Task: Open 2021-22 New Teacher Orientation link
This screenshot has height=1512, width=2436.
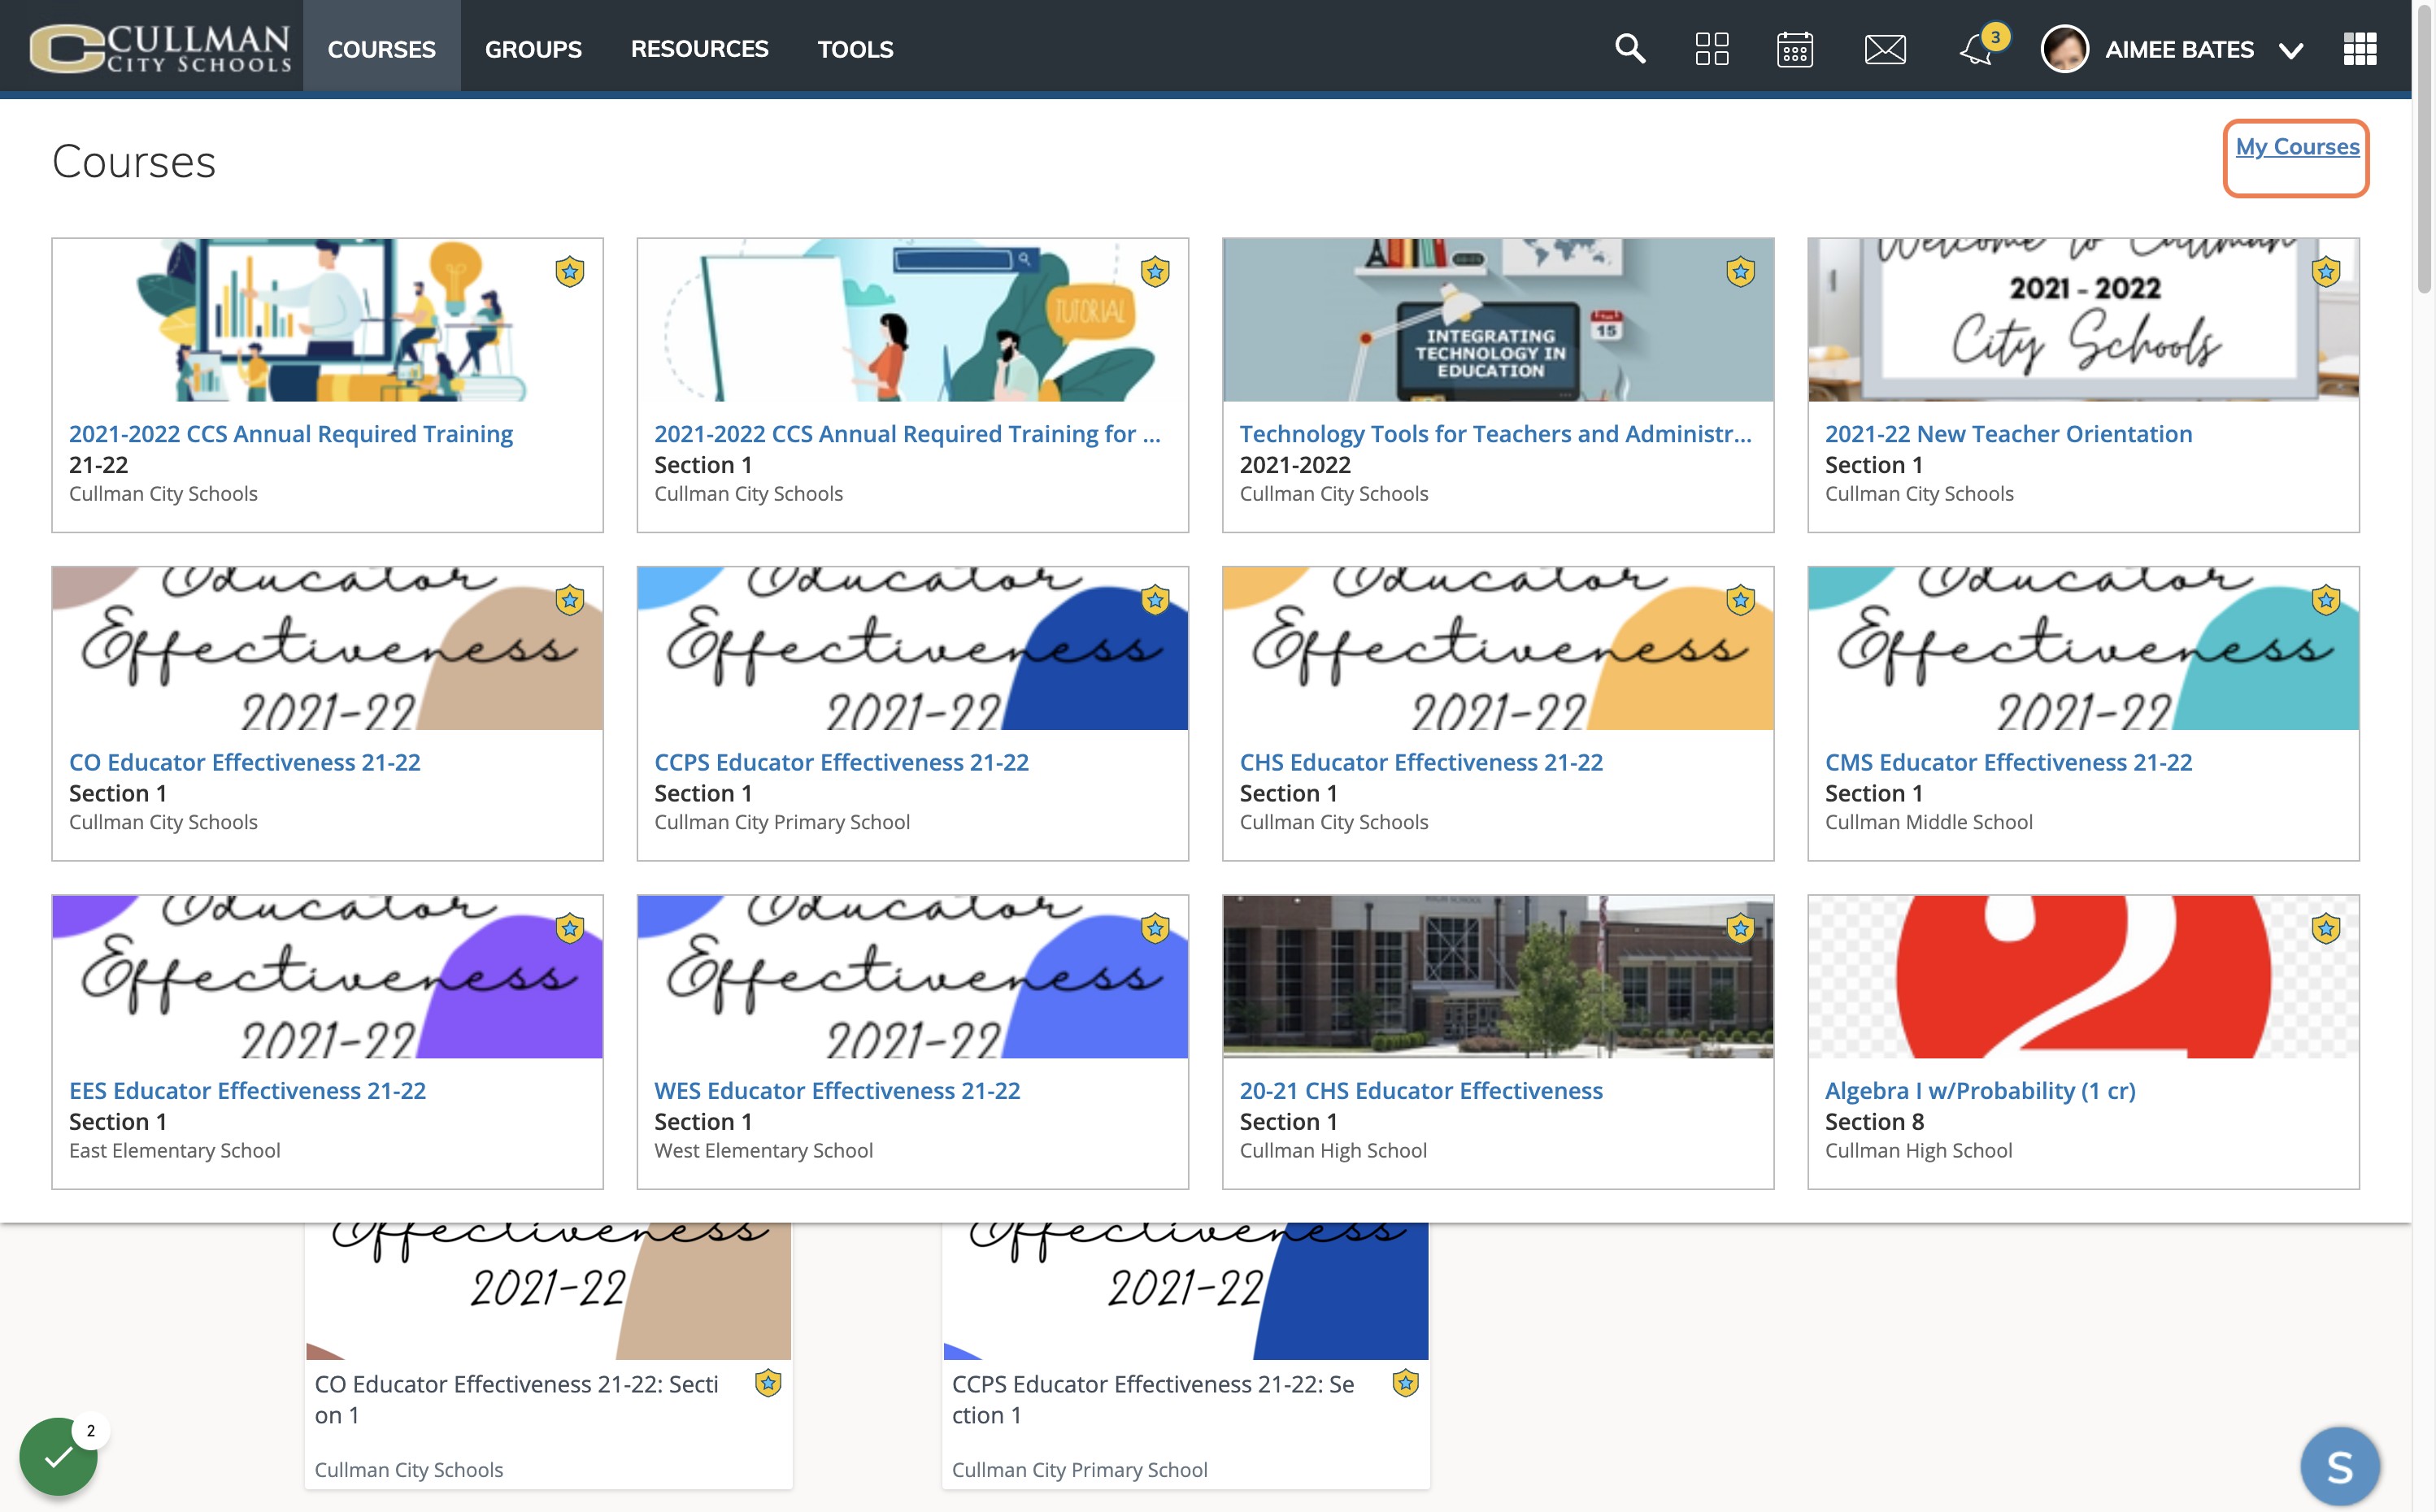Action: tap(2008, 434)
